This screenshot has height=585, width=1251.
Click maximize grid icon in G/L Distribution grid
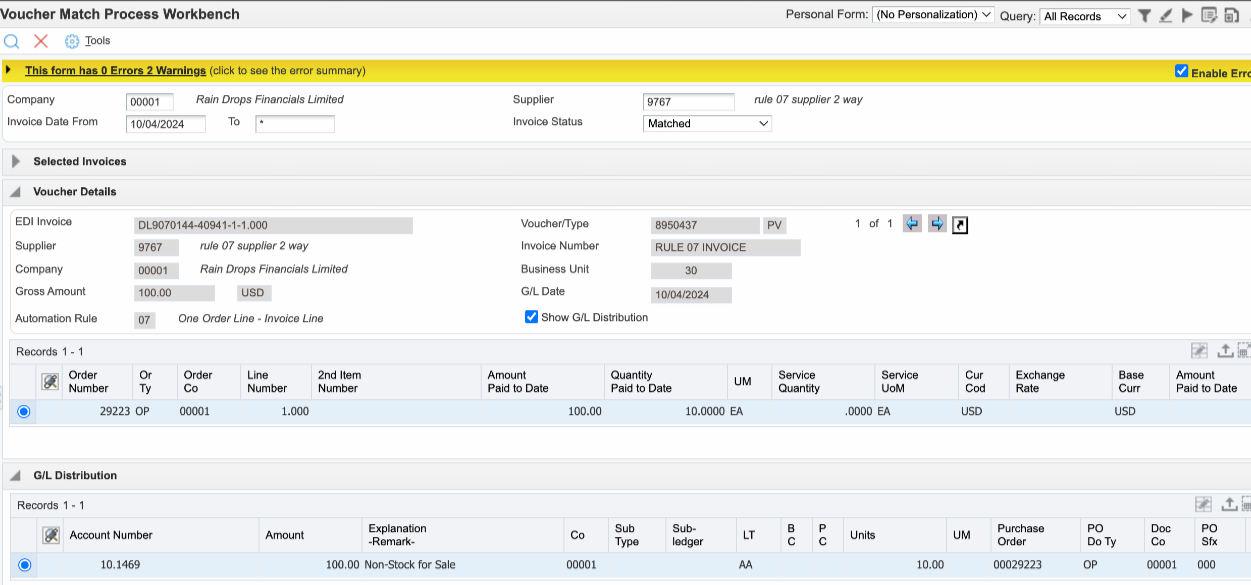1246,505
